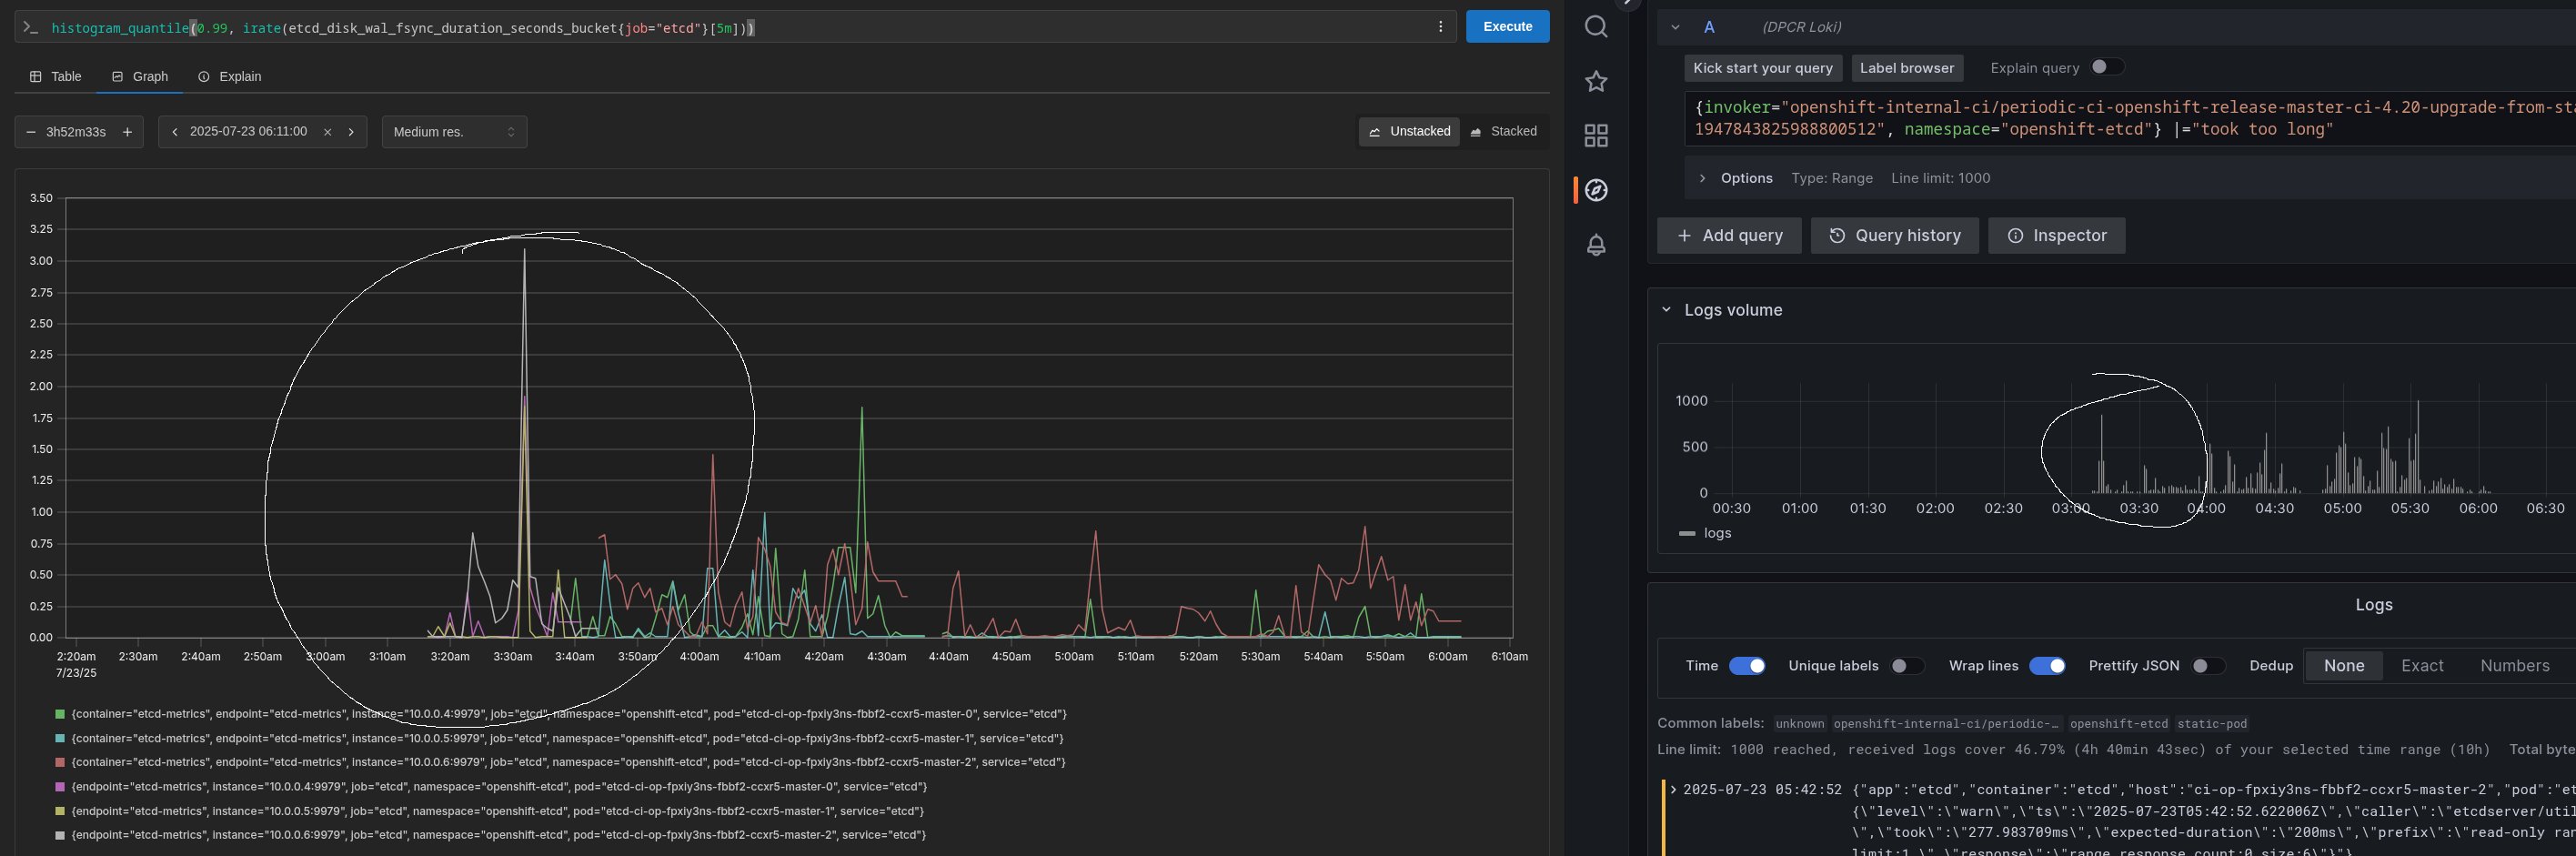Decrease time range with minus icon
2576x856 pixels.
click(x=31, y=132)
